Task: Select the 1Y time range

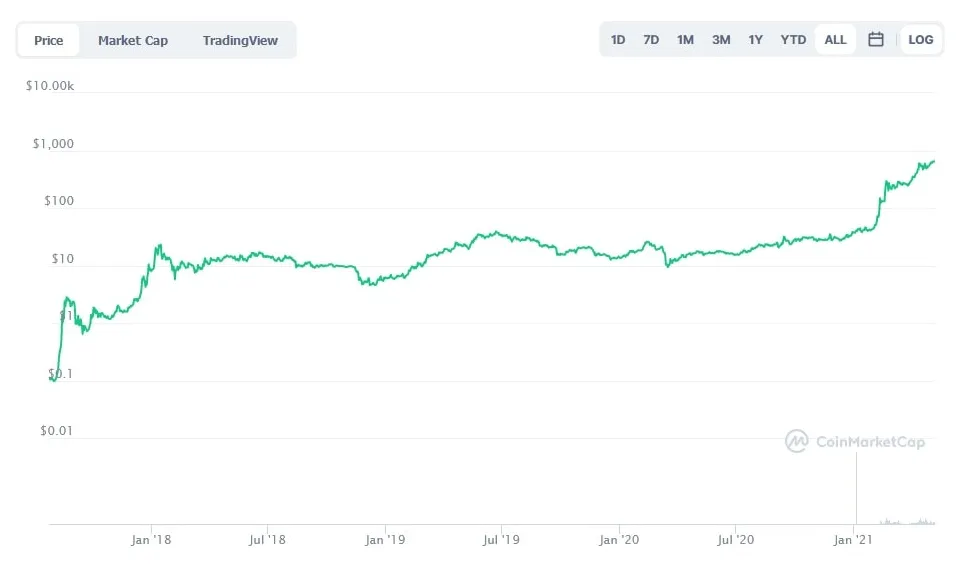Action: [756, 39]
